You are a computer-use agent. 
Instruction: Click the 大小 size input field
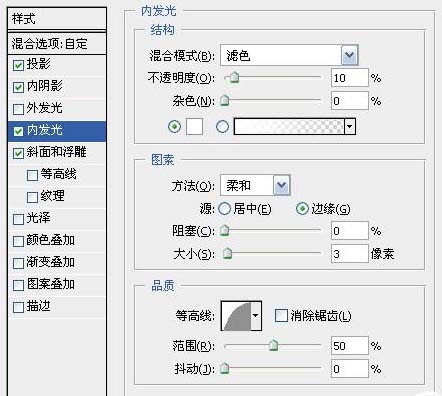tap(350, 254)
